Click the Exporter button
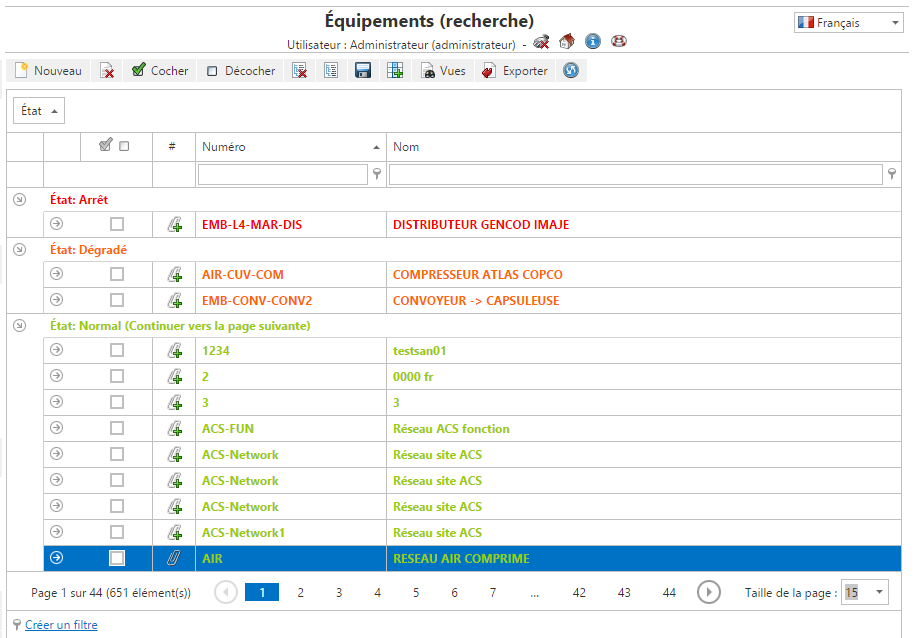The width and height of the screenshot is (915, 638). tap(515, 71)
